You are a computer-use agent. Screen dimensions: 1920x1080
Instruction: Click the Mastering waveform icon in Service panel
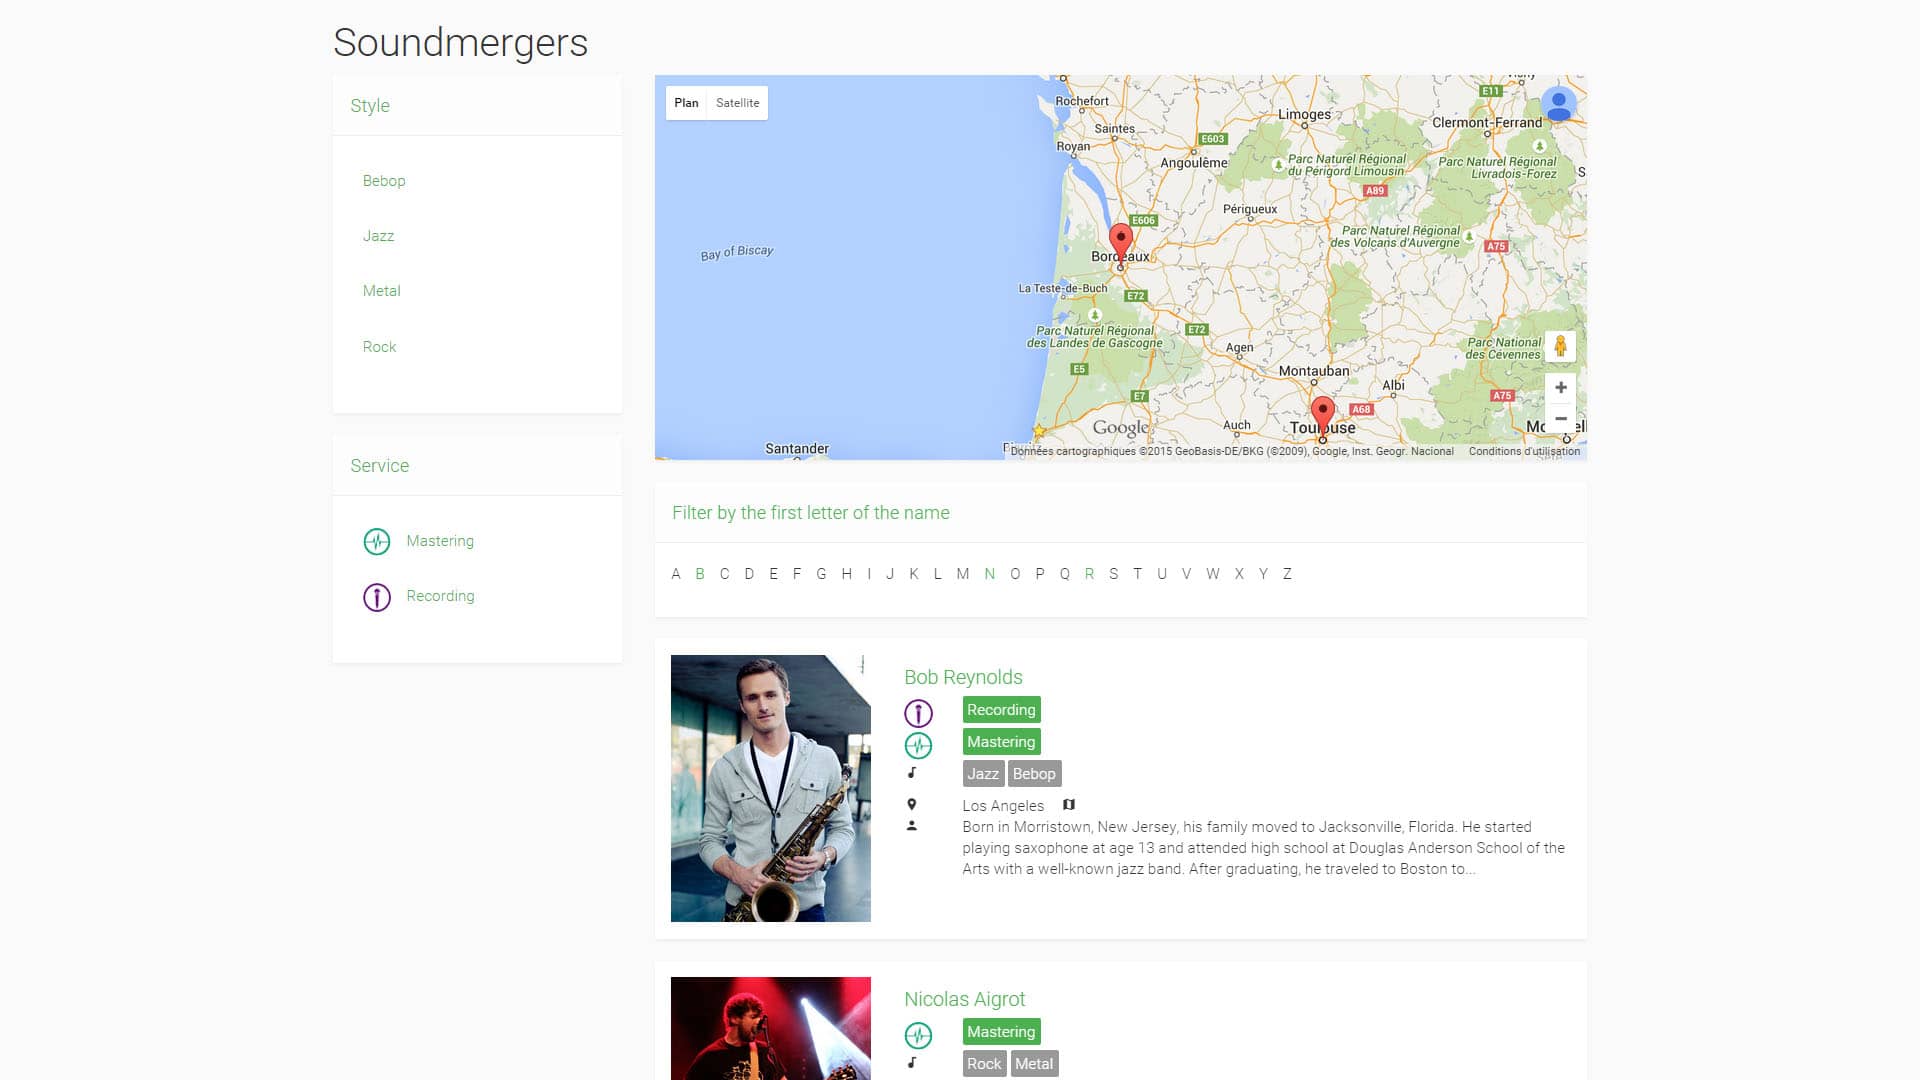pyautogui.click(x=376, y=541)
